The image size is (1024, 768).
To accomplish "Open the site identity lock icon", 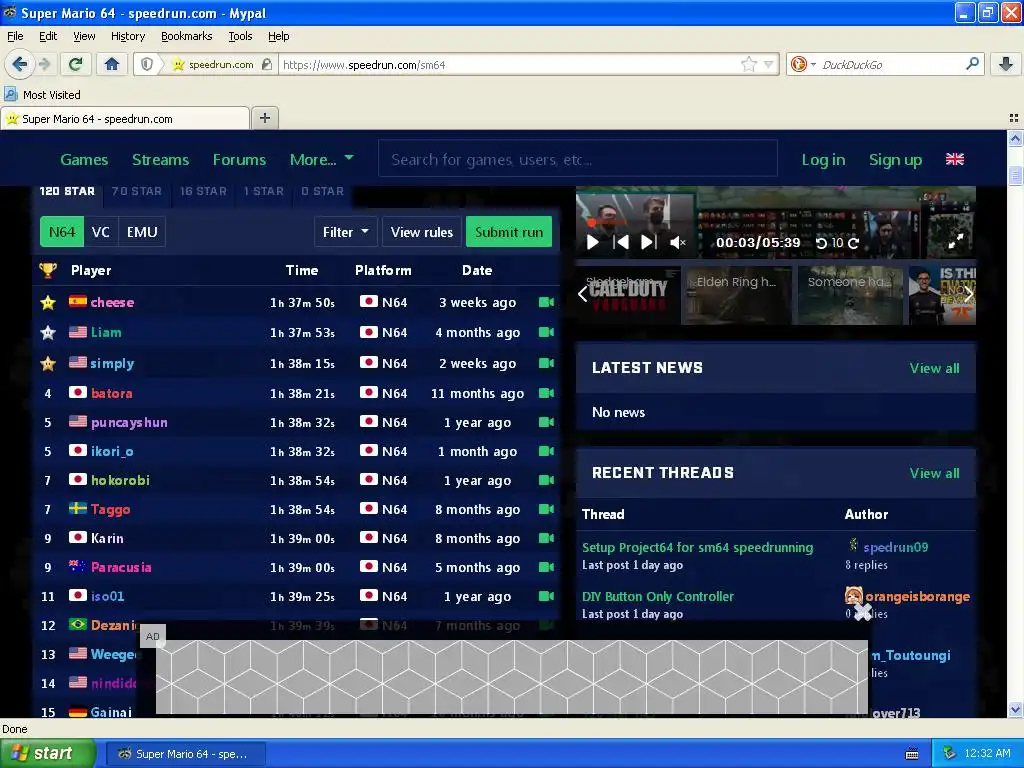I will [x=266, y=64].
